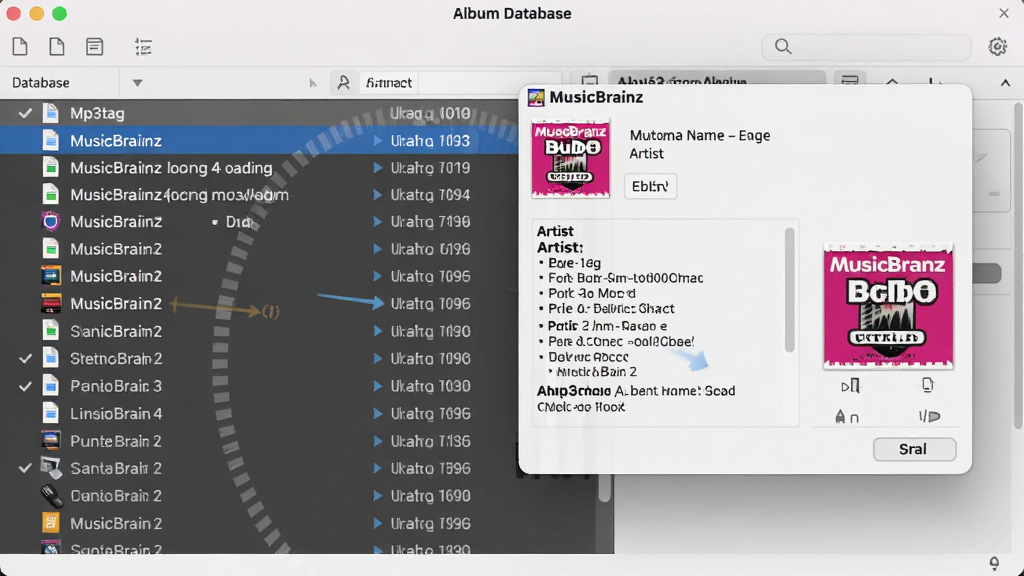The image size is (1024, 576).
Task: Toggle the checkmark on Mp3tag row
Action: [25, 113]
